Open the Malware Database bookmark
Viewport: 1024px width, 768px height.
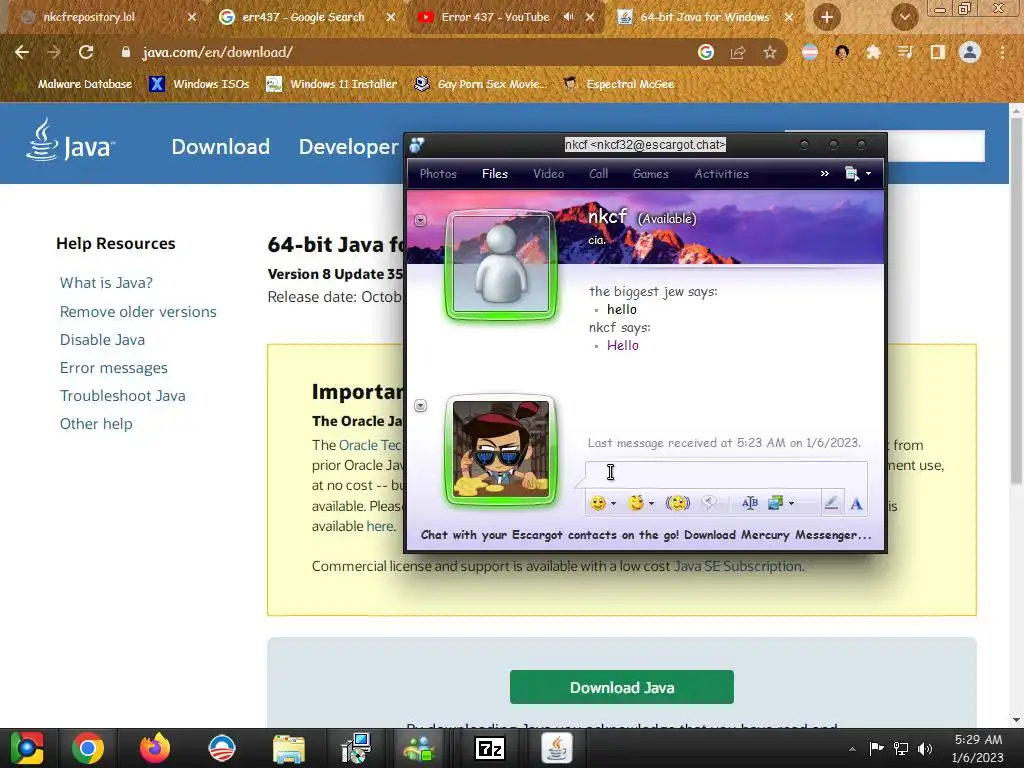(x=75, y=84)
